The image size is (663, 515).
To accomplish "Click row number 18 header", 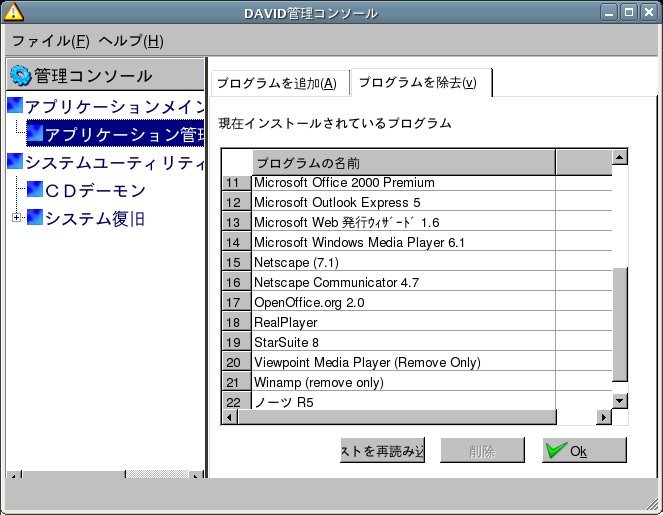I will click(x=237, y=323).
